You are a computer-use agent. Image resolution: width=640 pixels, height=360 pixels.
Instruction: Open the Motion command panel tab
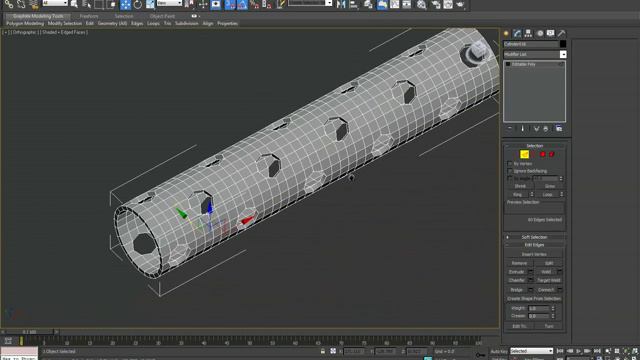(x=540, y=33)
